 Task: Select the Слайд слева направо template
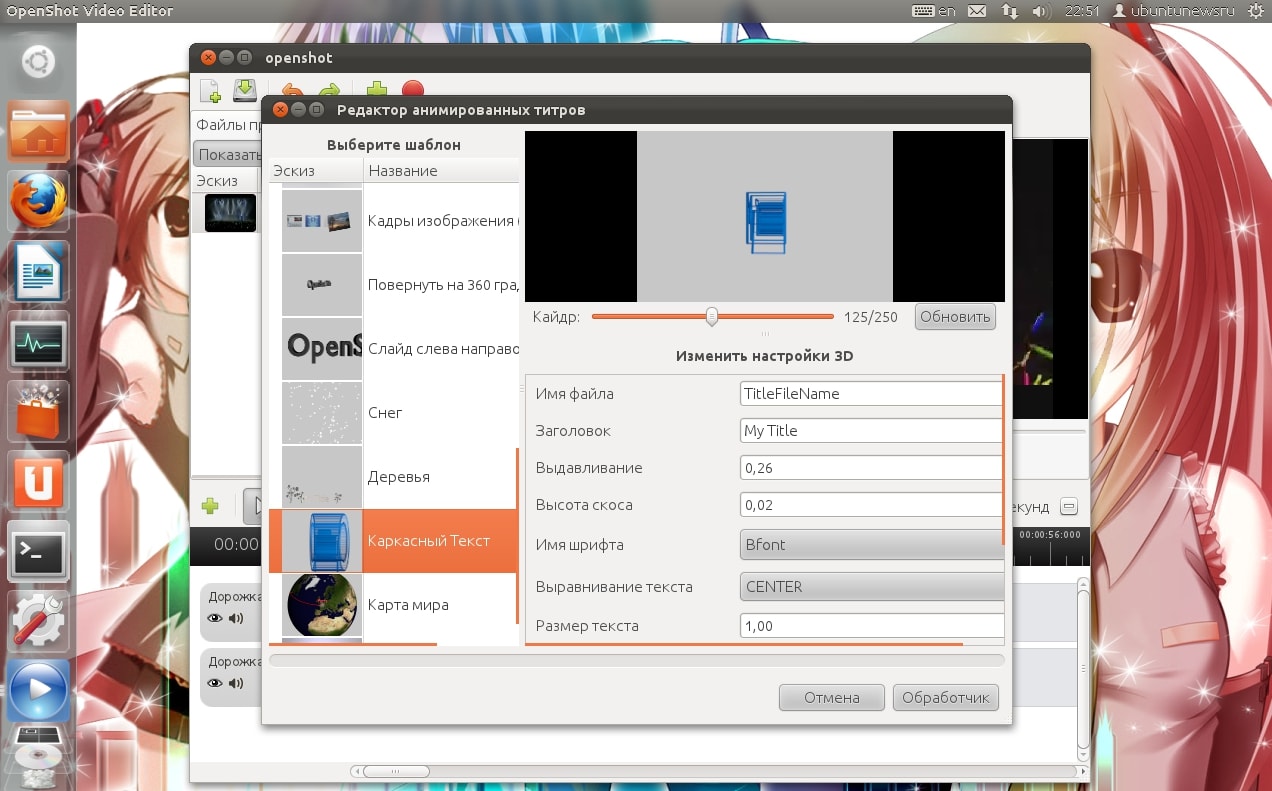[x=394, y=349]
